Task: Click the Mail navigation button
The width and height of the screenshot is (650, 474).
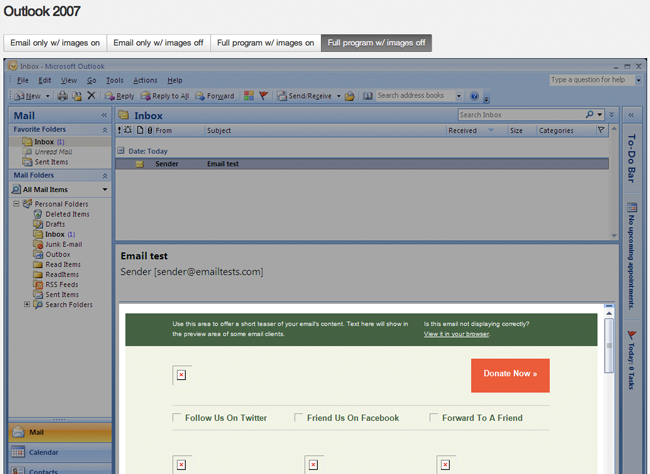Action: click(60, 432)
